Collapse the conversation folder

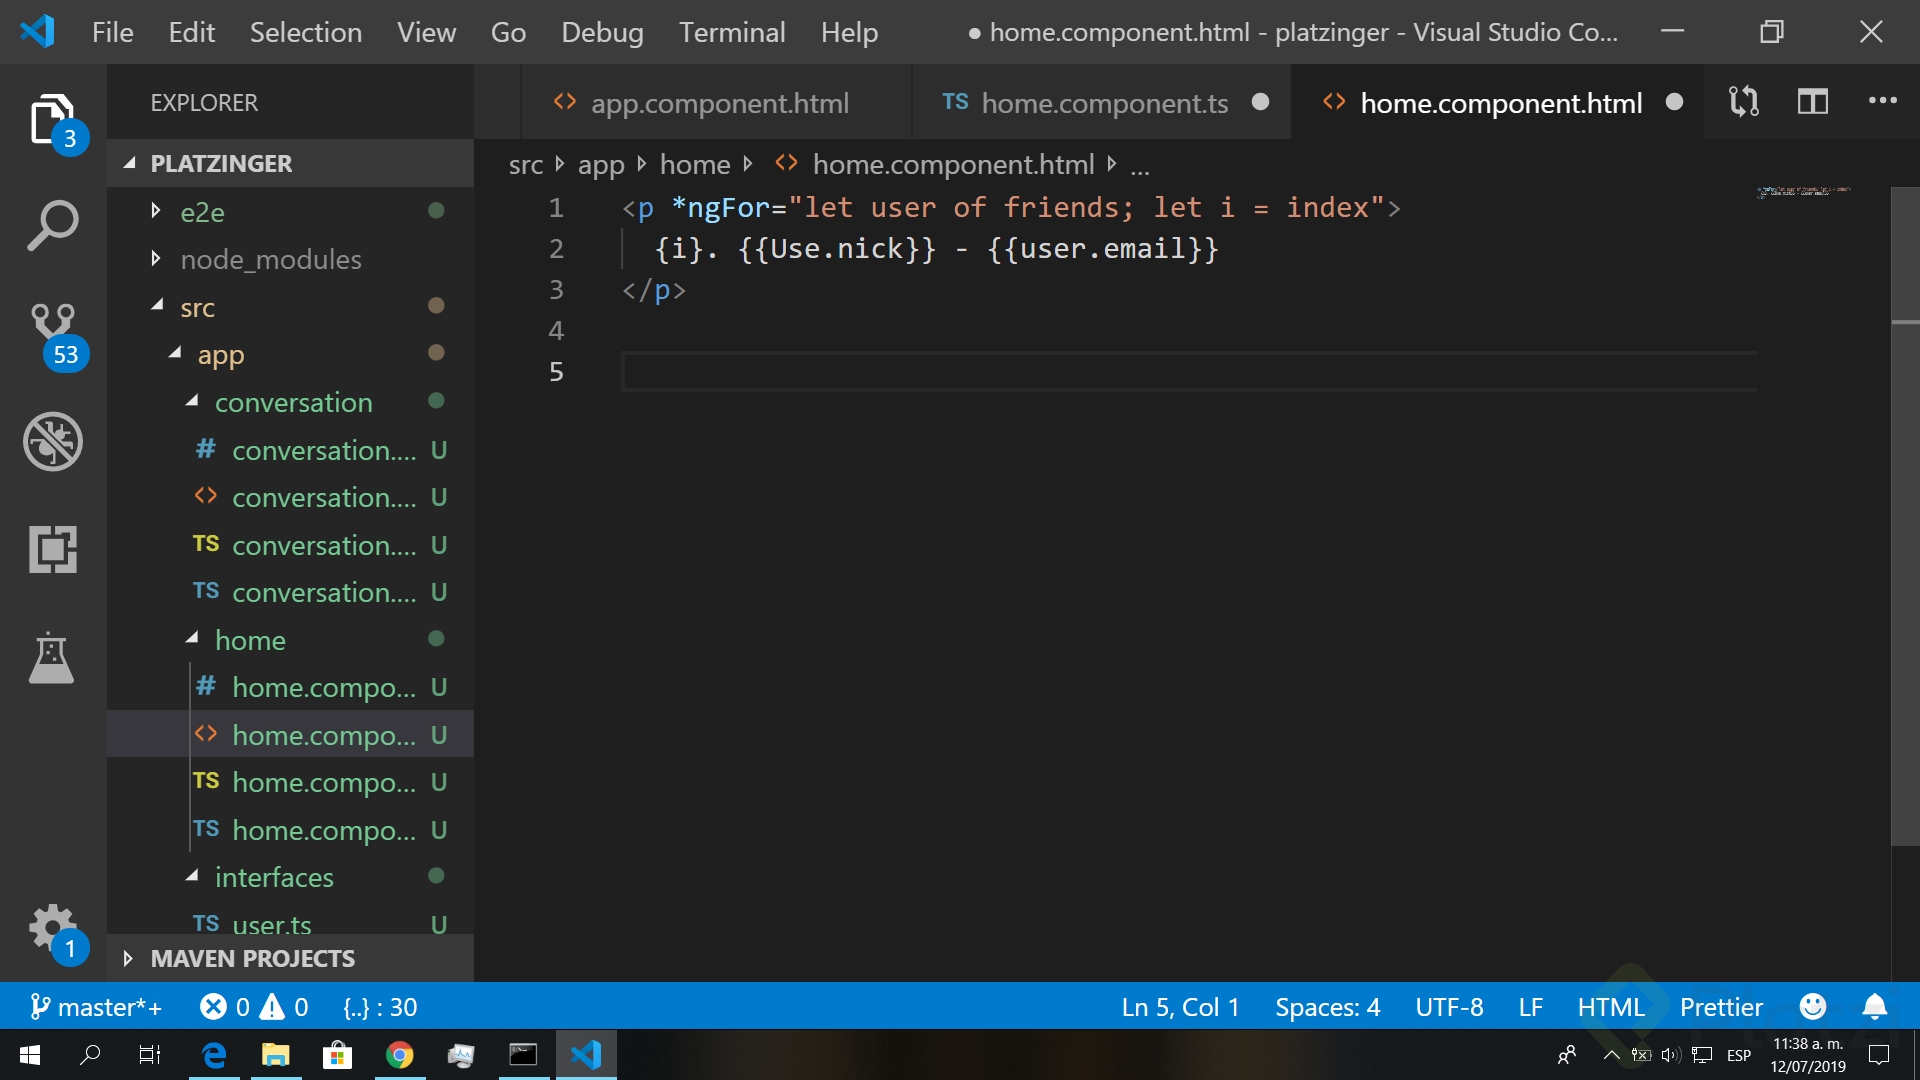293,403
